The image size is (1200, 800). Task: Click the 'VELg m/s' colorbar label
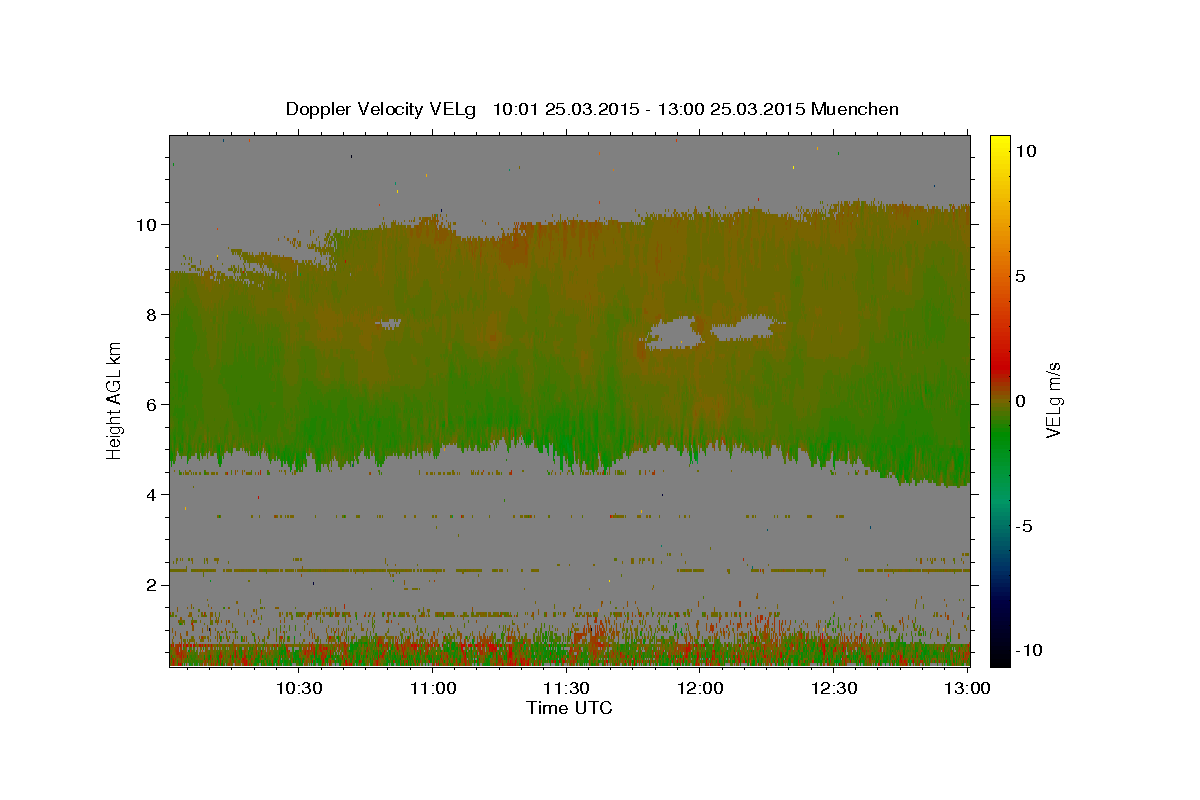[1053, 401]
